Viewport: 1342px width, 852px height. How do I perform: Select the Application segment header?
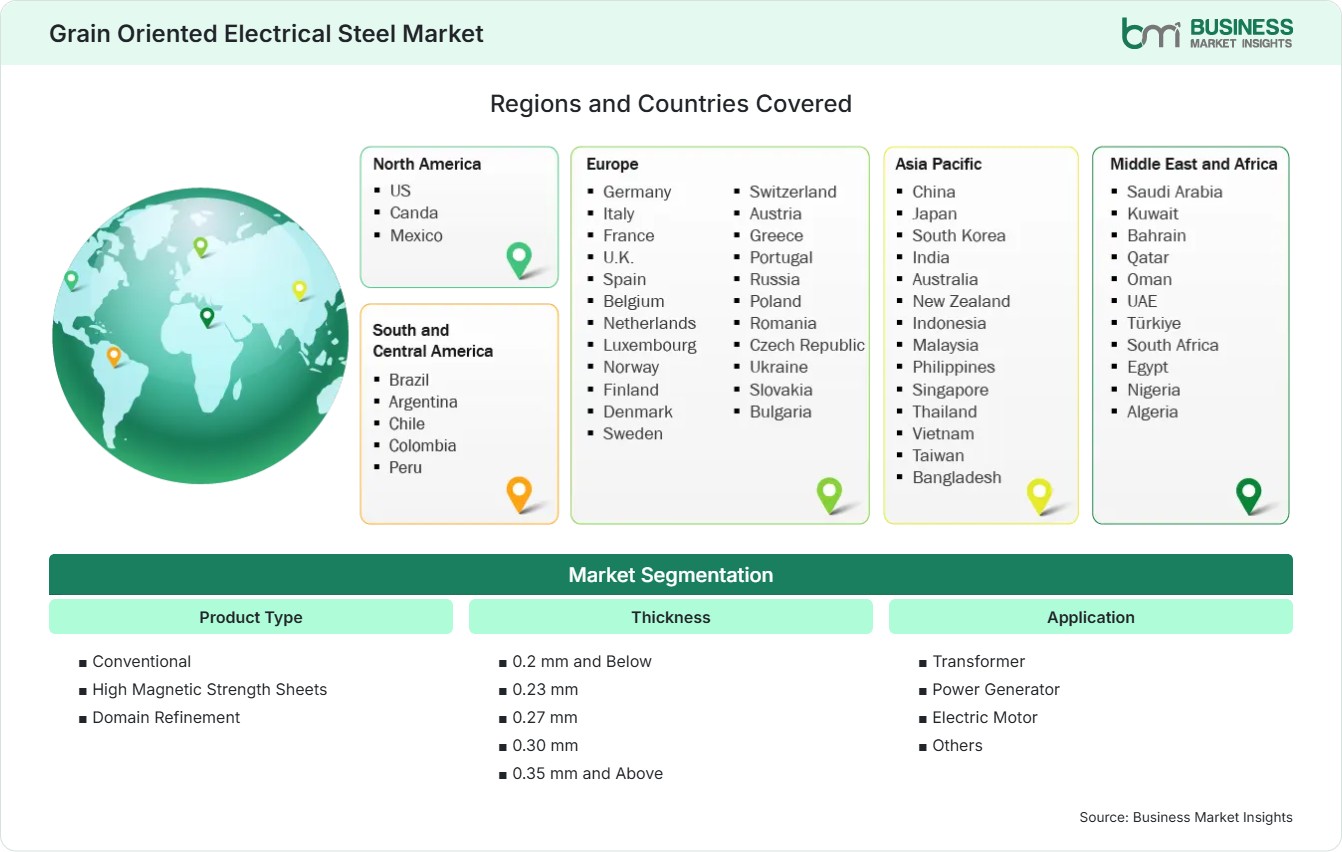1091,617
